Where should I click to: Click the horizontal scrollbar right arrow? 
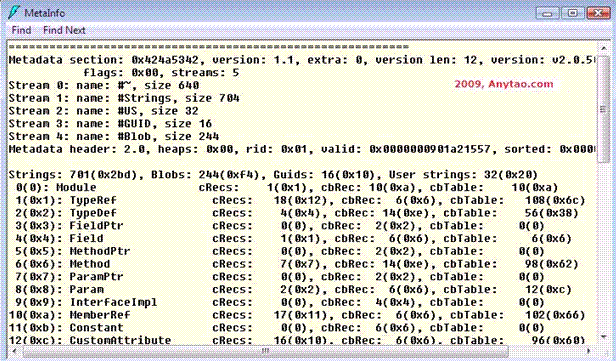(588, 350)
